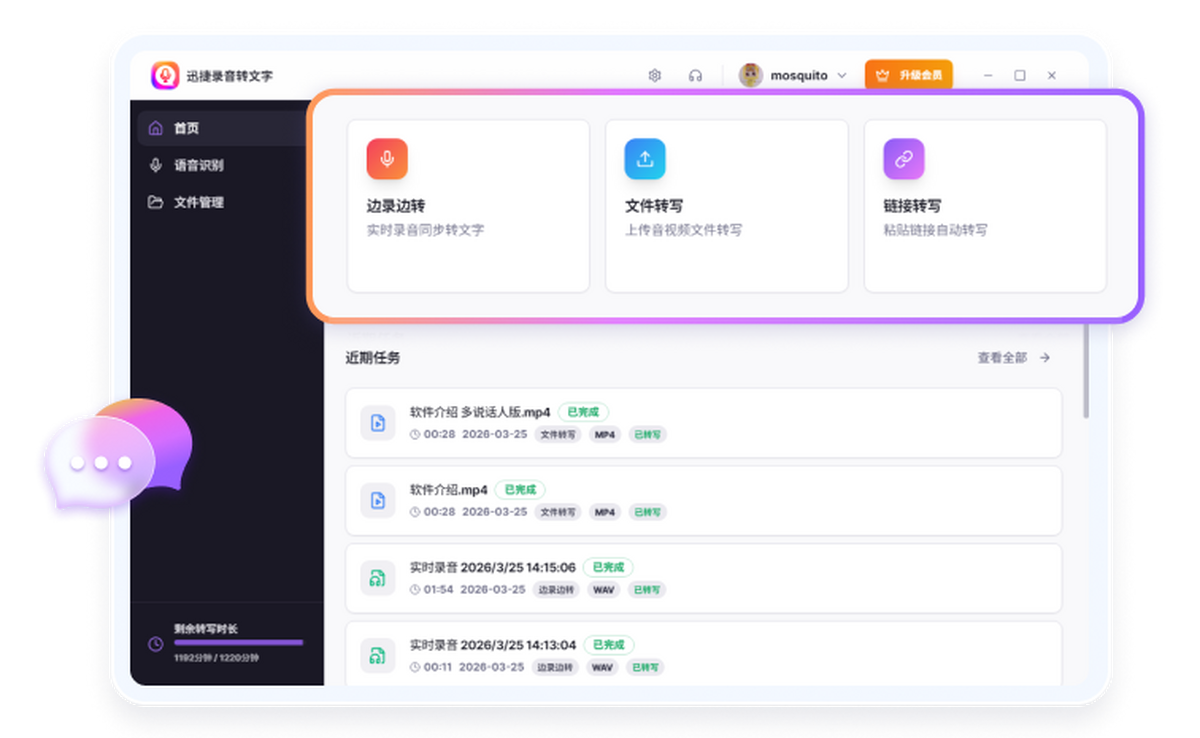Open the 文件转写 card title

(654, 206)
